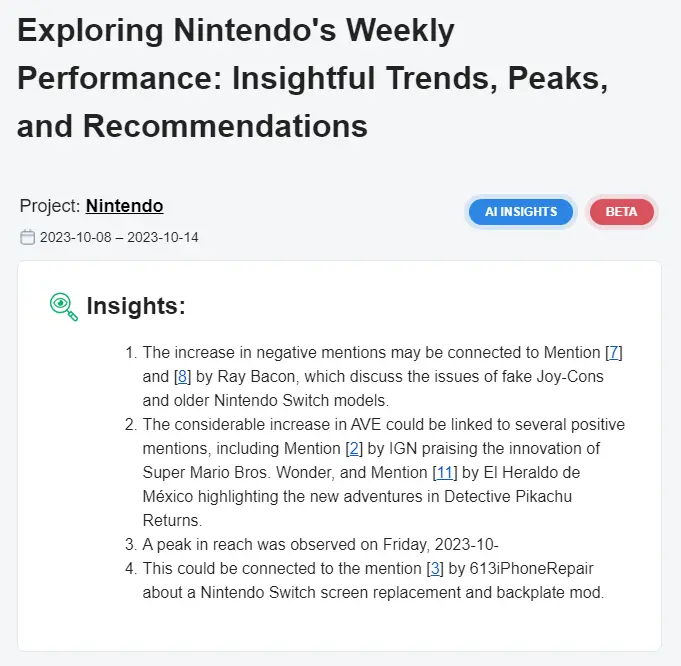Open mention reference [8] by Ray Bacon

182,376
